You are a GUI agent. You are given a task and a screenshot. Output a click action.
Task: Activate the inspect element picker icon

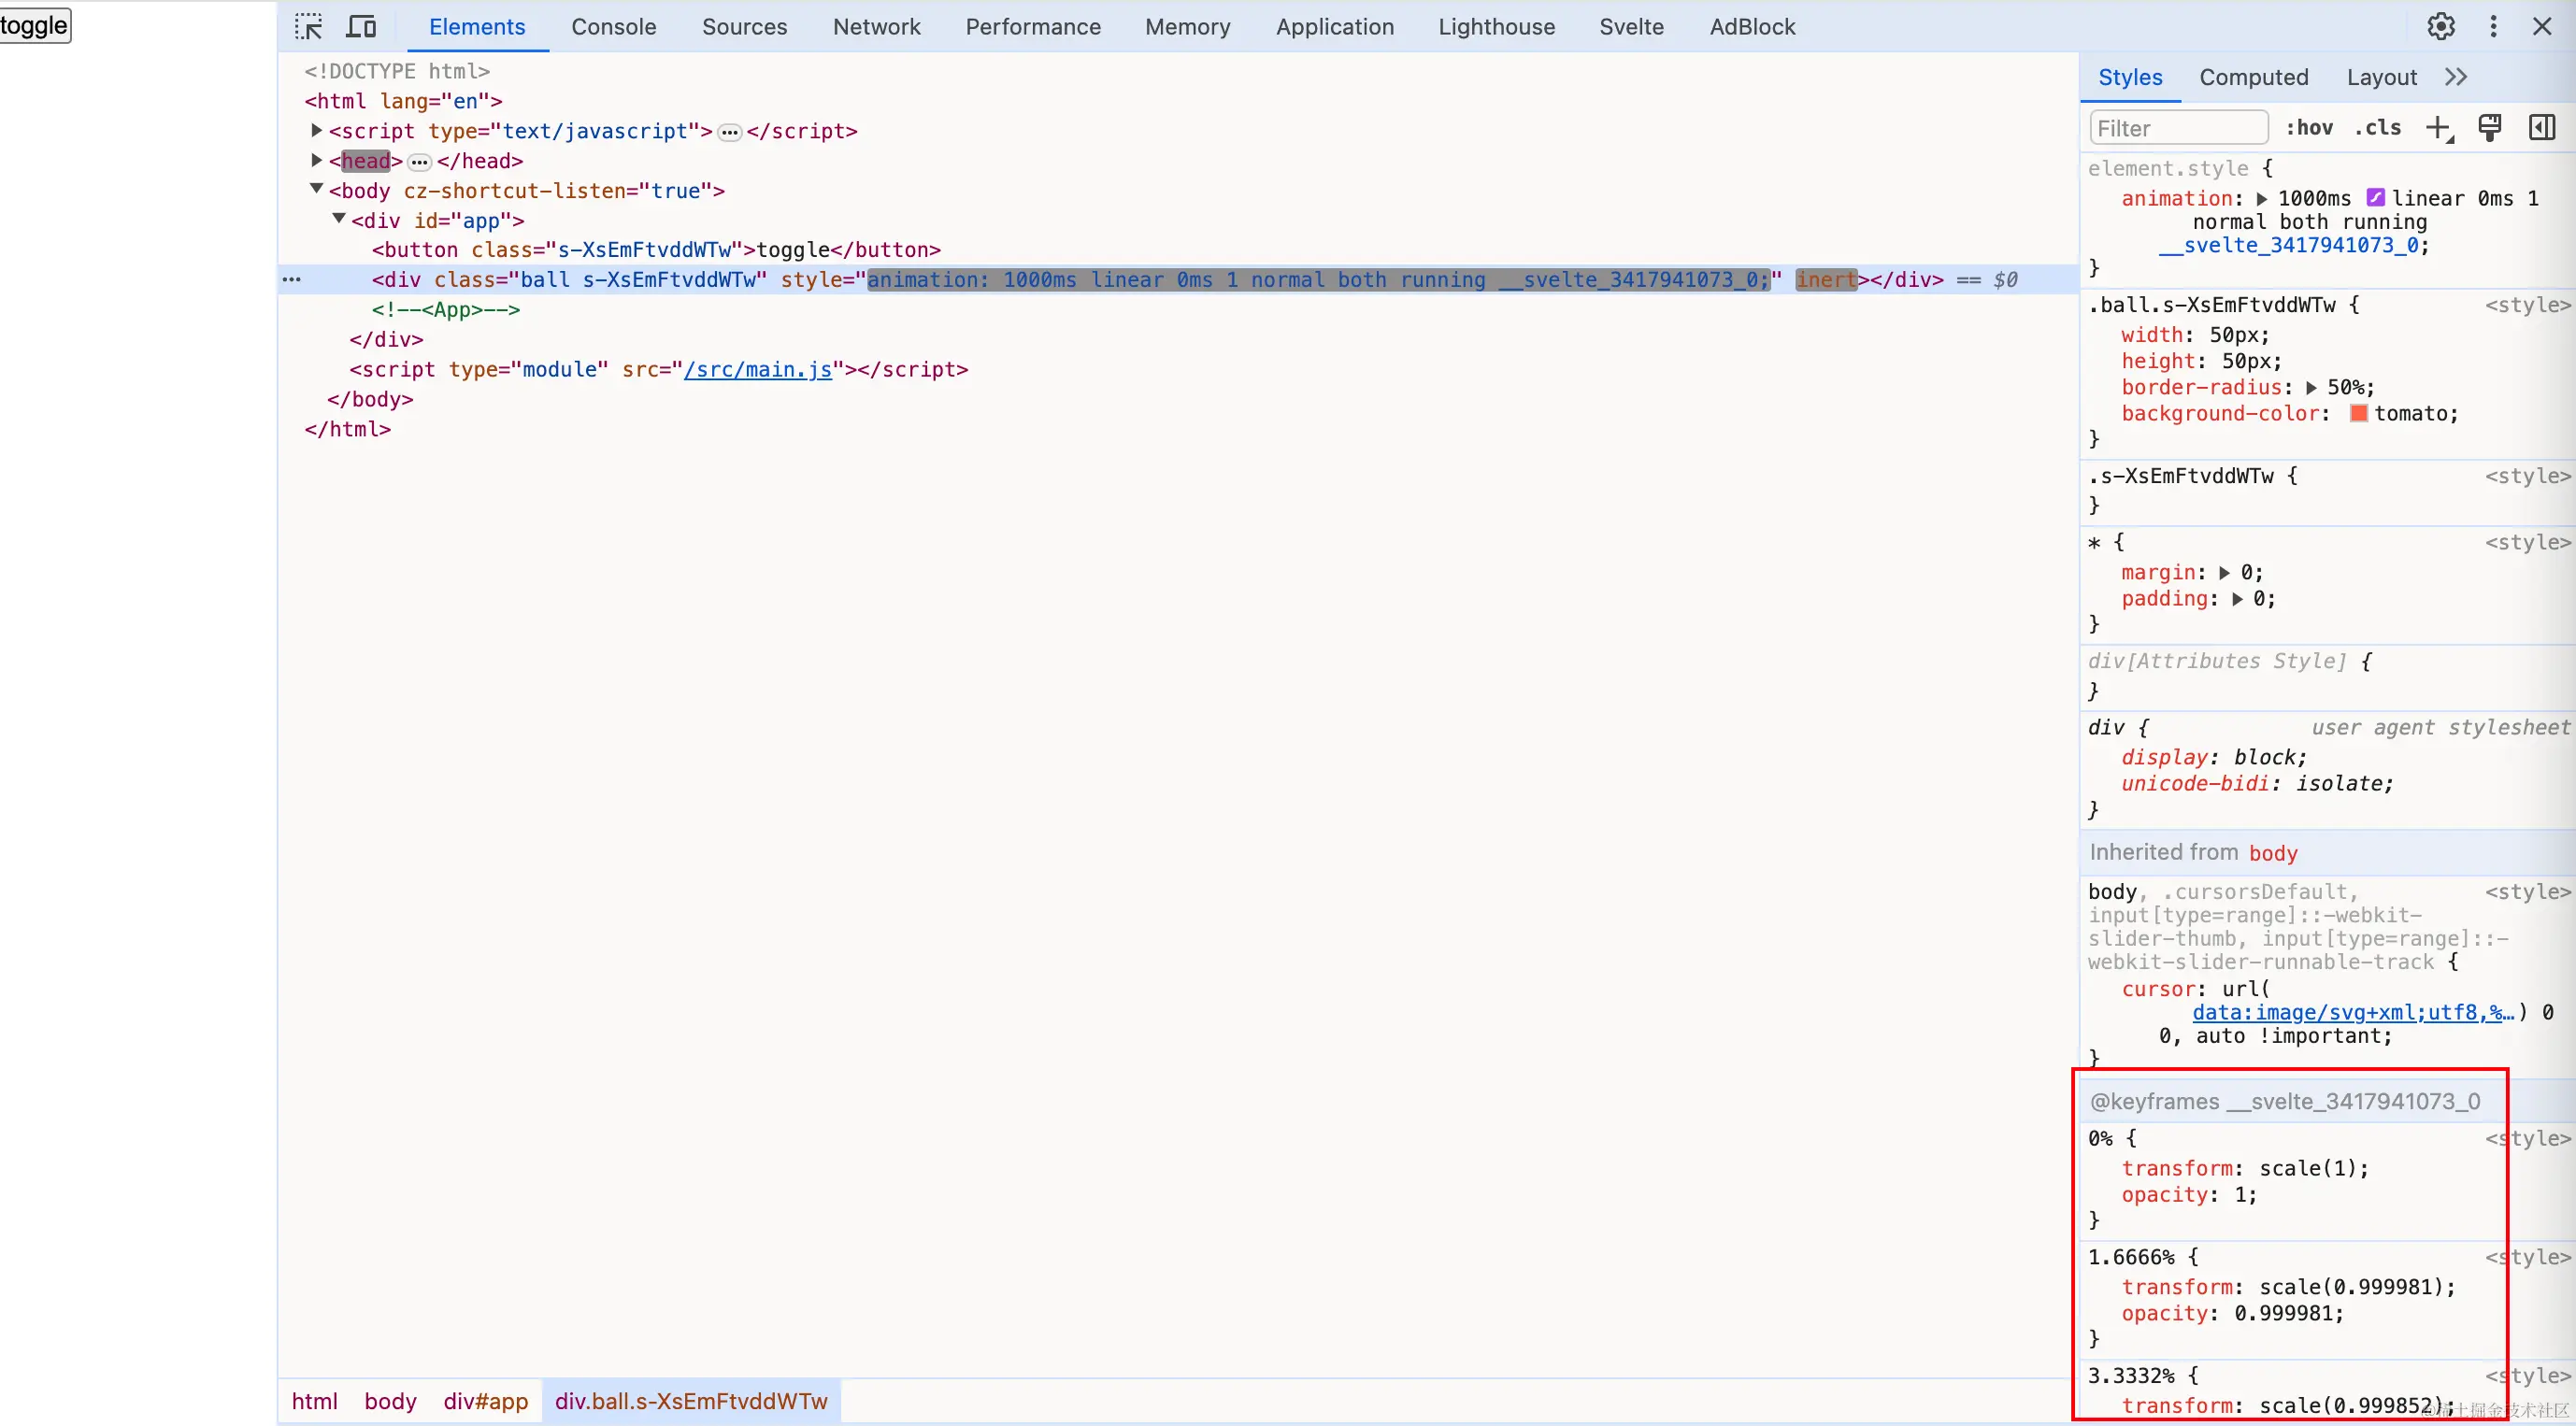coord(308,27)
